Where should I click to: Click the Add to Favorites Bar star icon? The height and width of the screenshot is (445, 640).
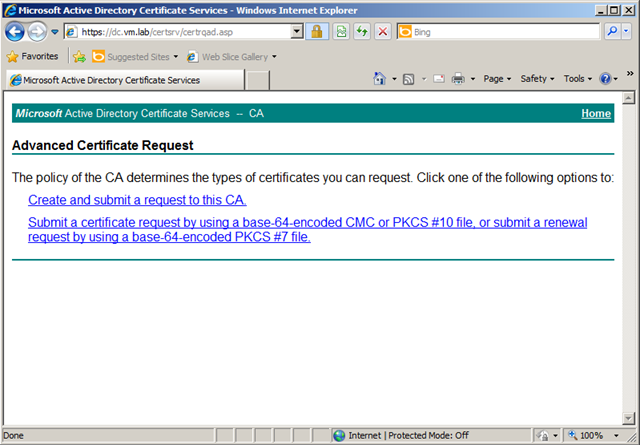(x=79, y=57)
